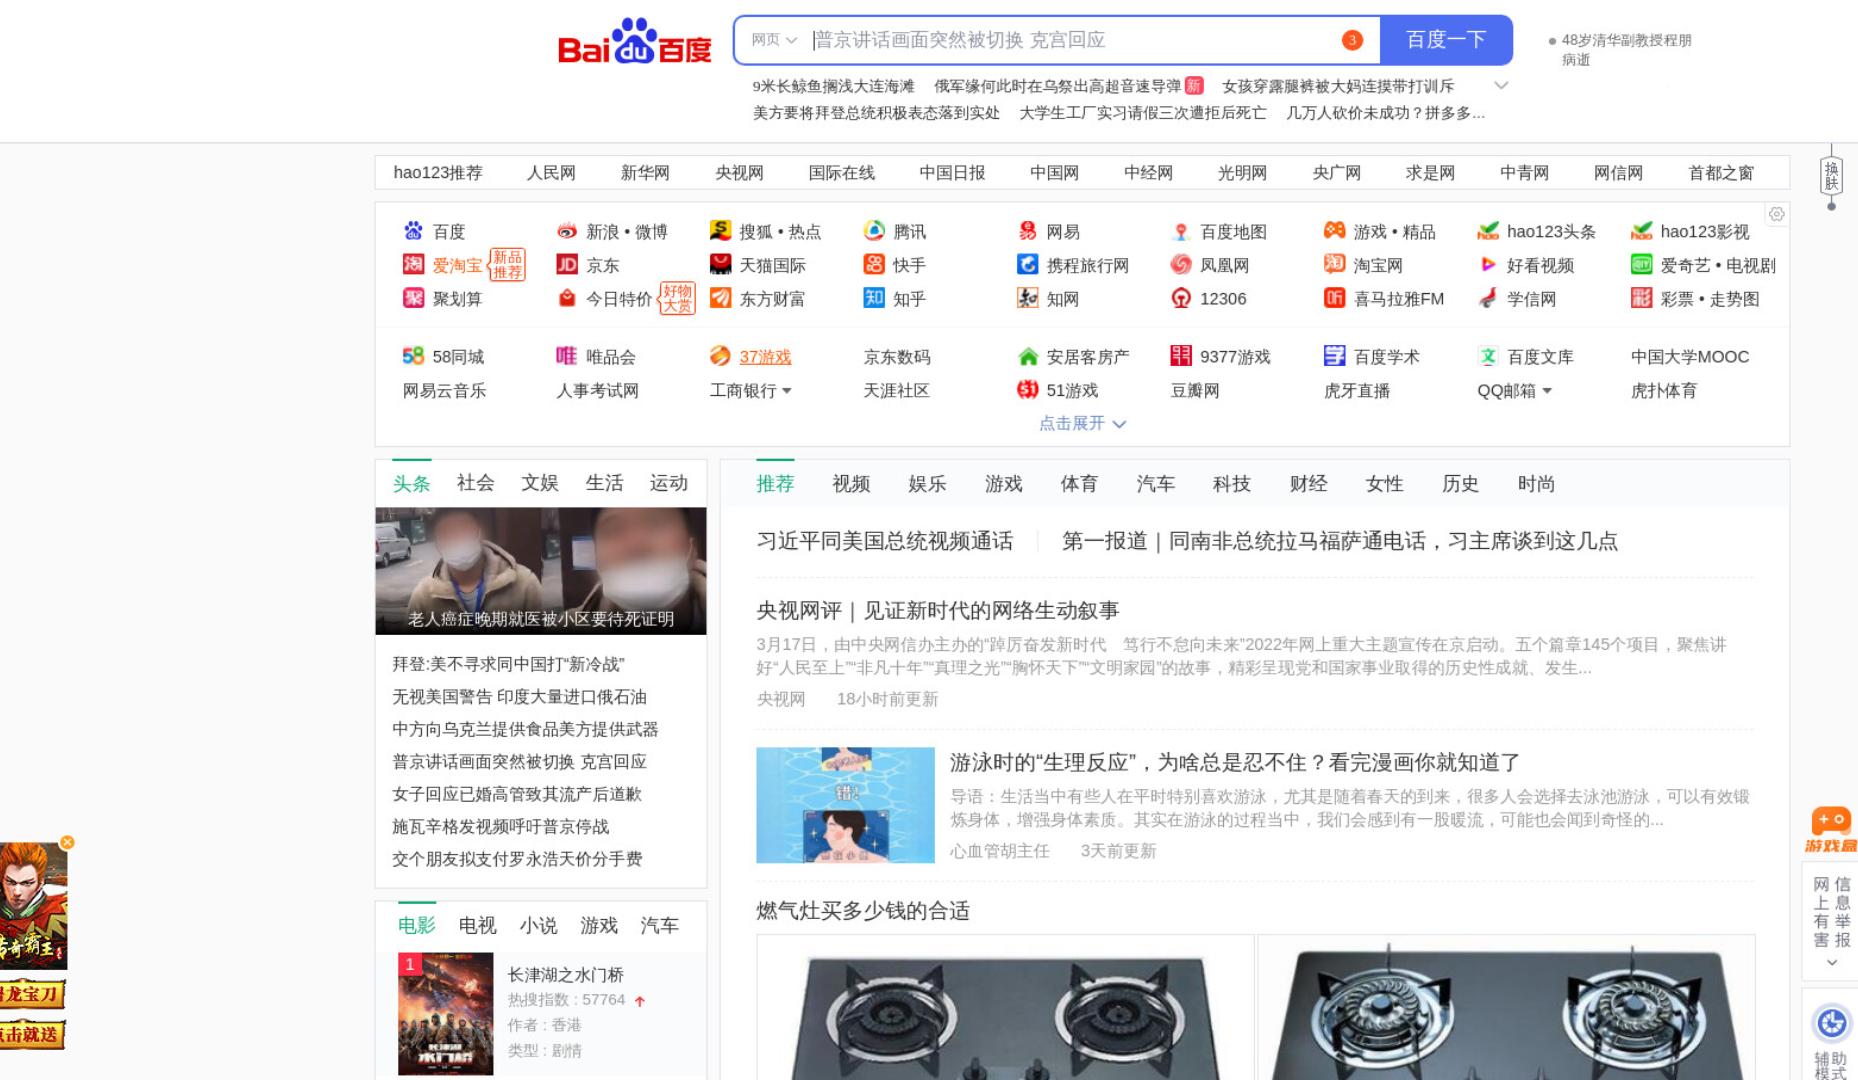Open the 百度 paw icon link

413,231
